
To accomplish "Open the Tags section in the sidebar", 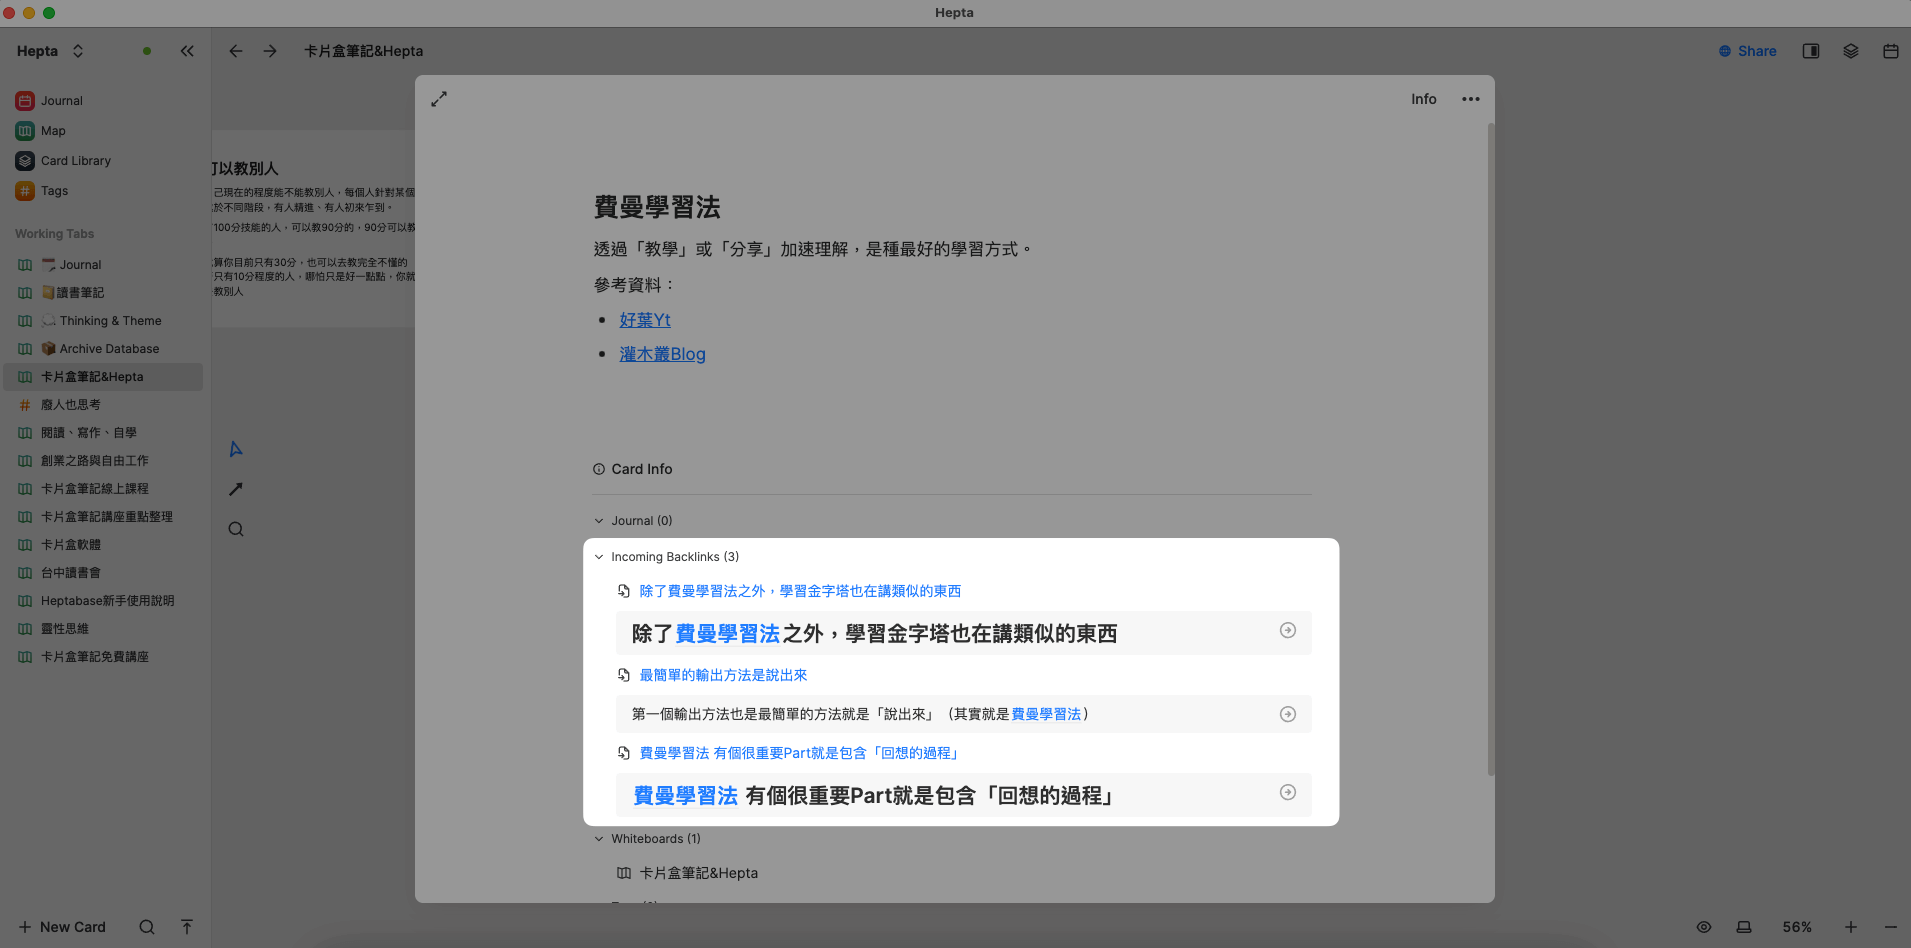I will pyautogui.click(x=54, y=191).
